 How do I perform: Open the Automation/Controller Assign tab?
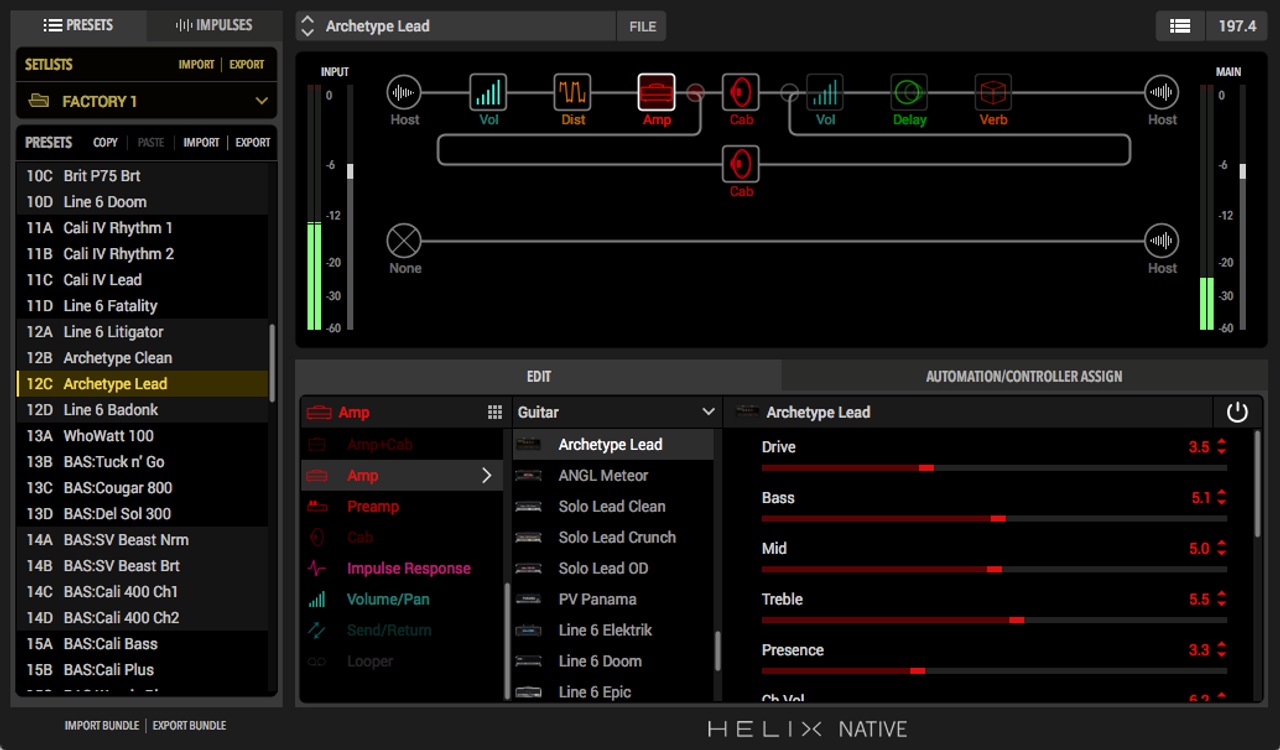click(x=1024, y=376)
